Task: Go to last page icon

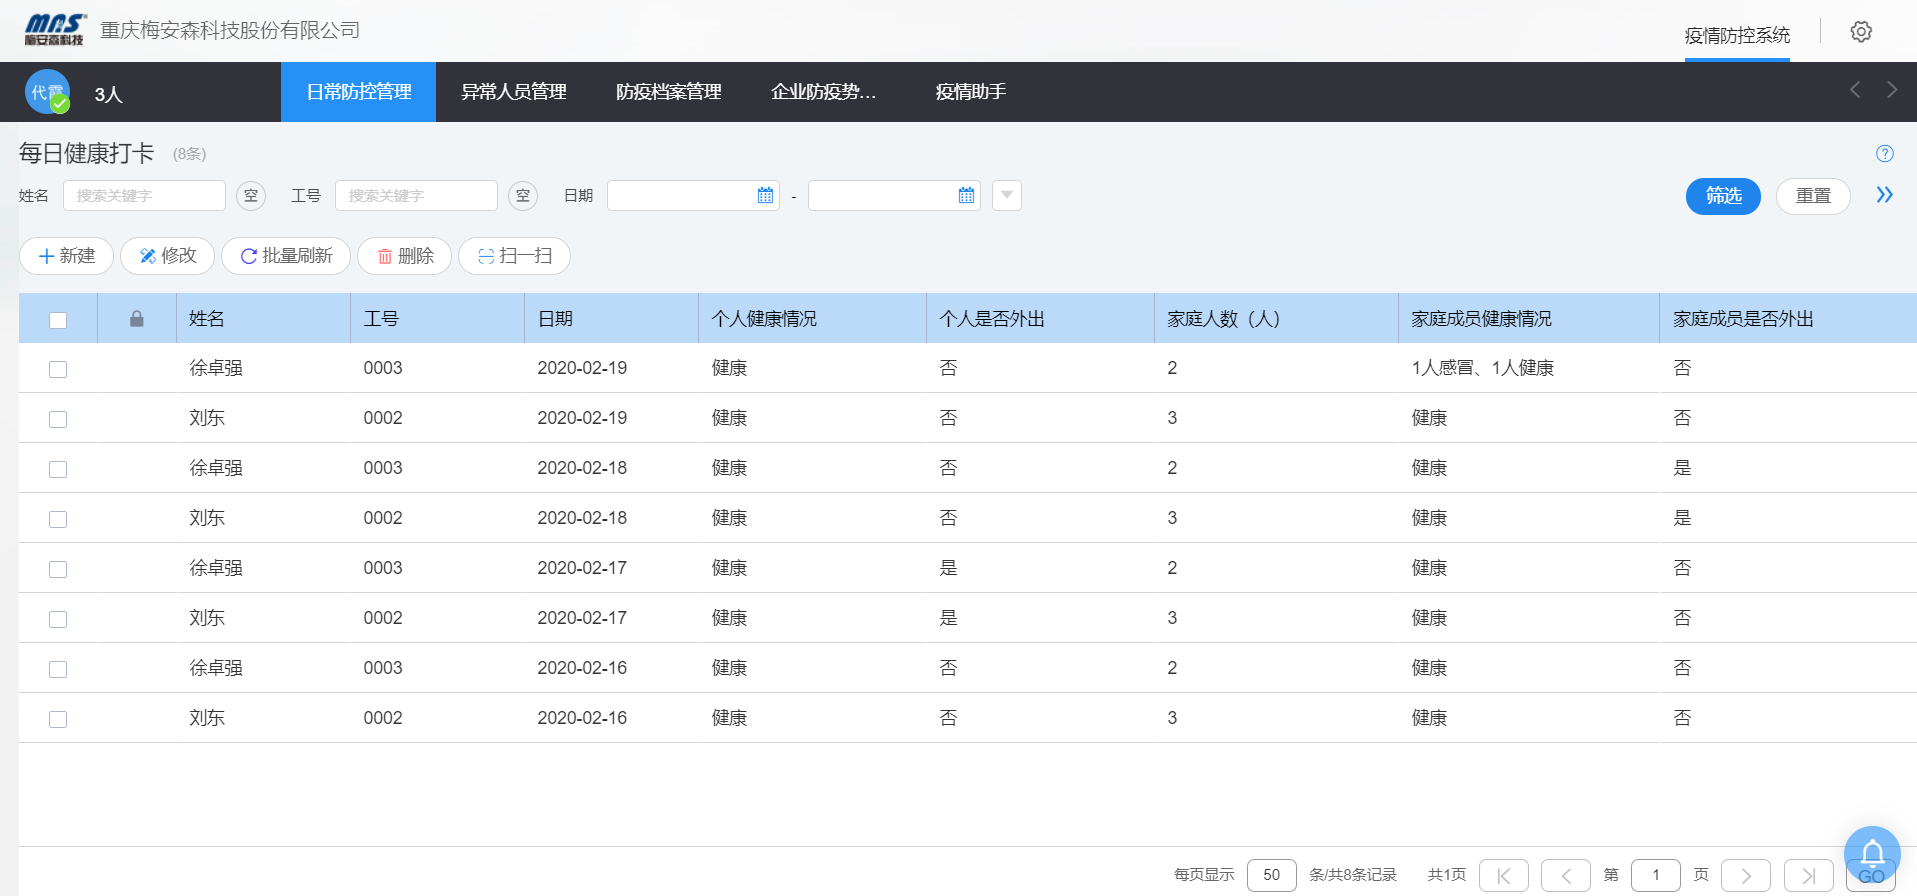Action: [1808, 875]
